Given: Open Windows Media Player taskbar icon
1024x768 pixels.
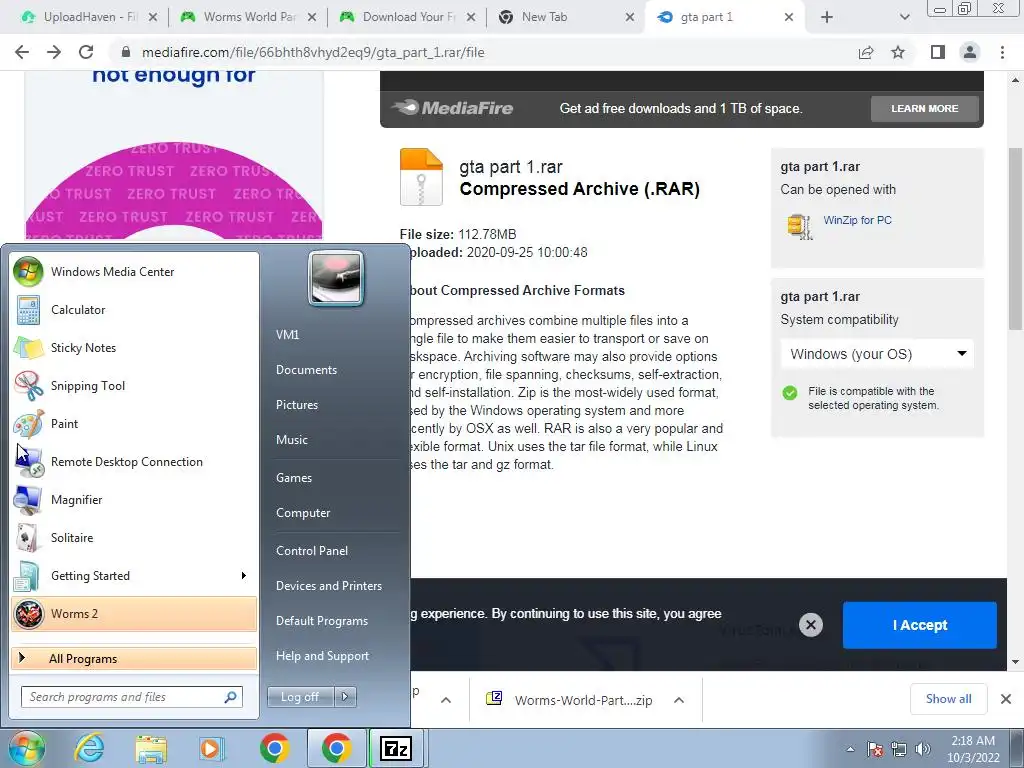Looking at the screenshot, I should pos(211,748).
